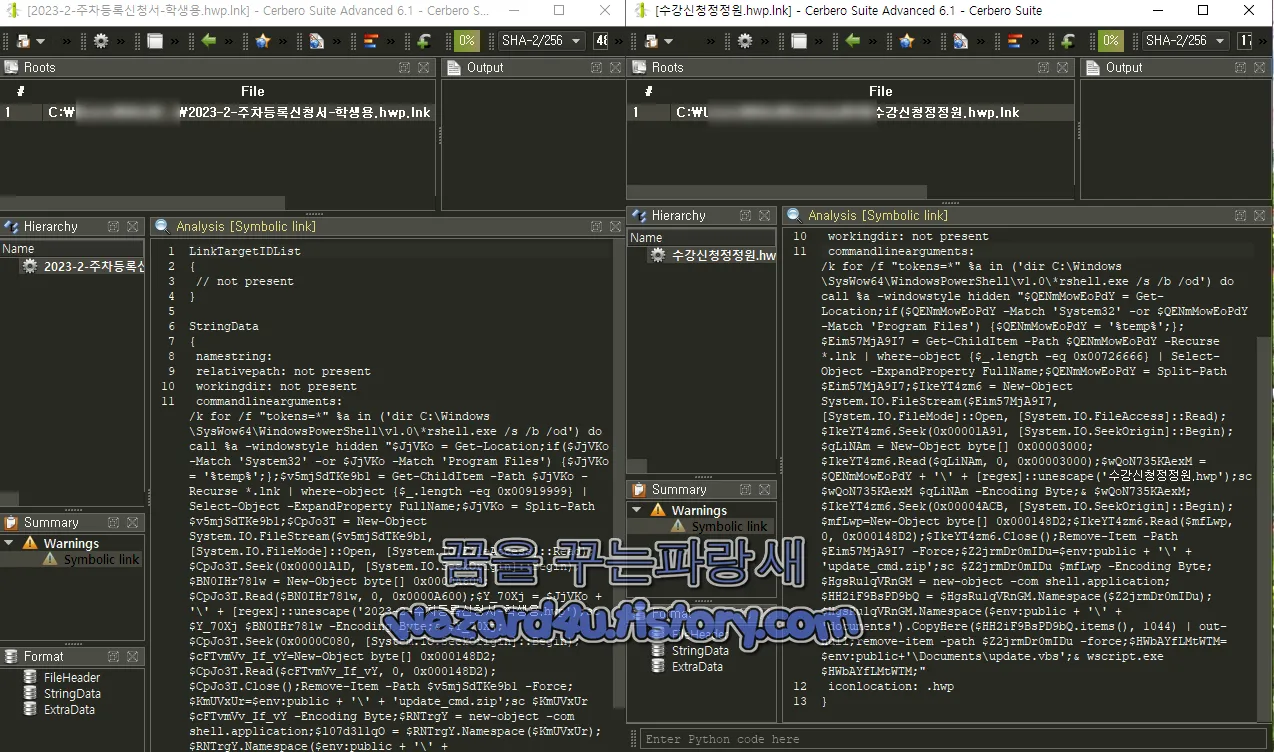1274x752 pixels.
Task: Toggle the 0% indicator in right toolbar
Action: pos(1110,41)
